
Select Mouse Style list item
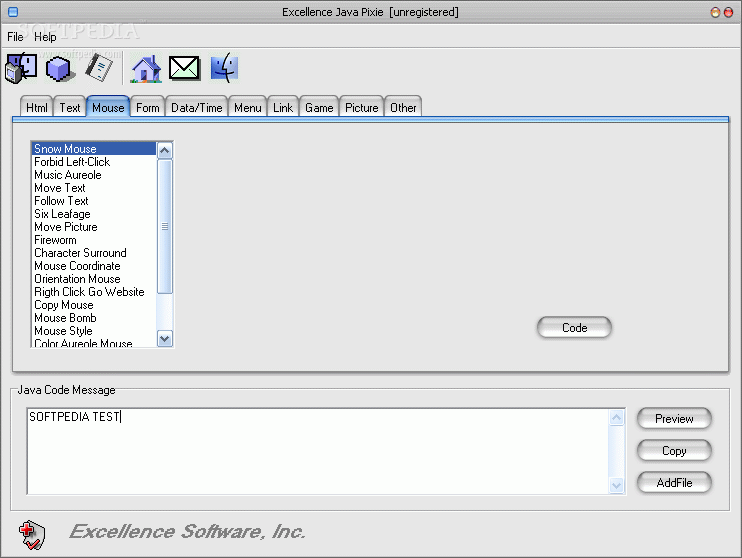click(x=94, y=331)
